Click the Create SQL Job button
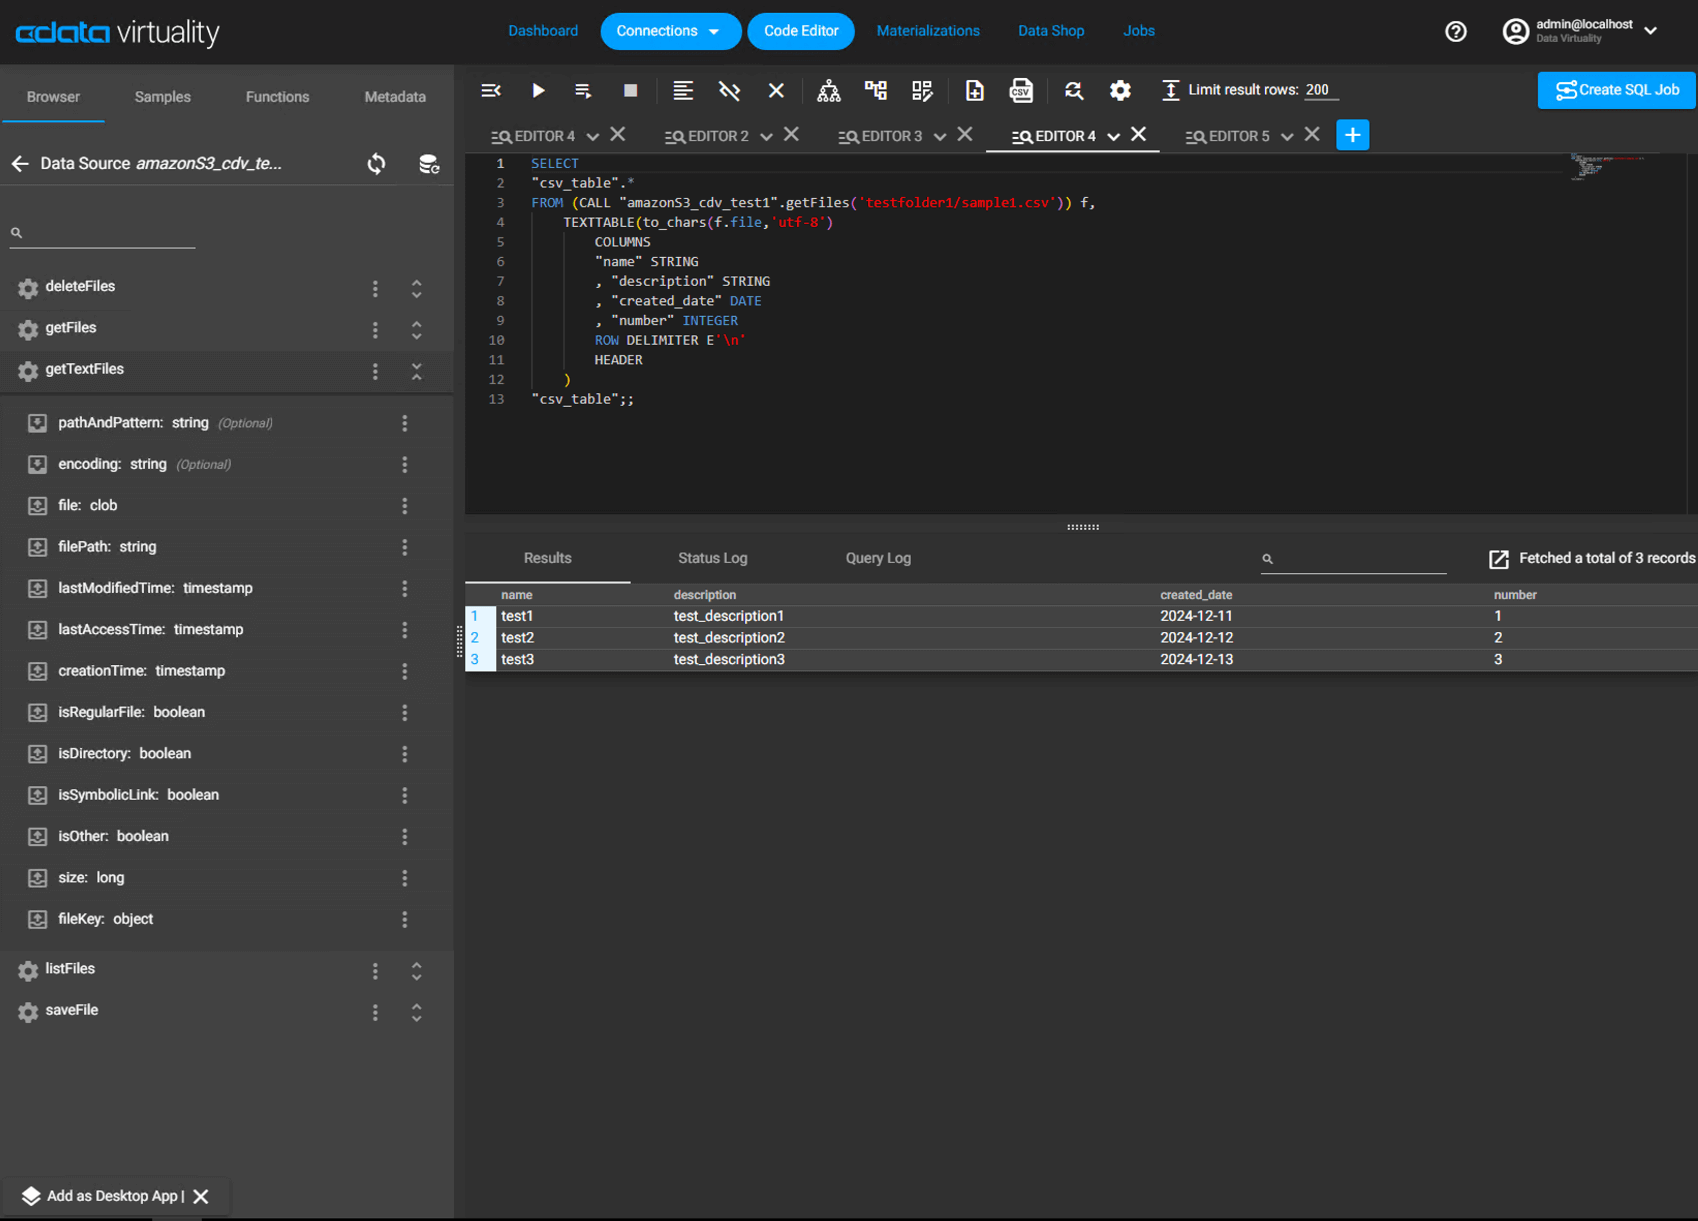The width and height of the screenshot is (1698, 1221). pos(1617,90)
